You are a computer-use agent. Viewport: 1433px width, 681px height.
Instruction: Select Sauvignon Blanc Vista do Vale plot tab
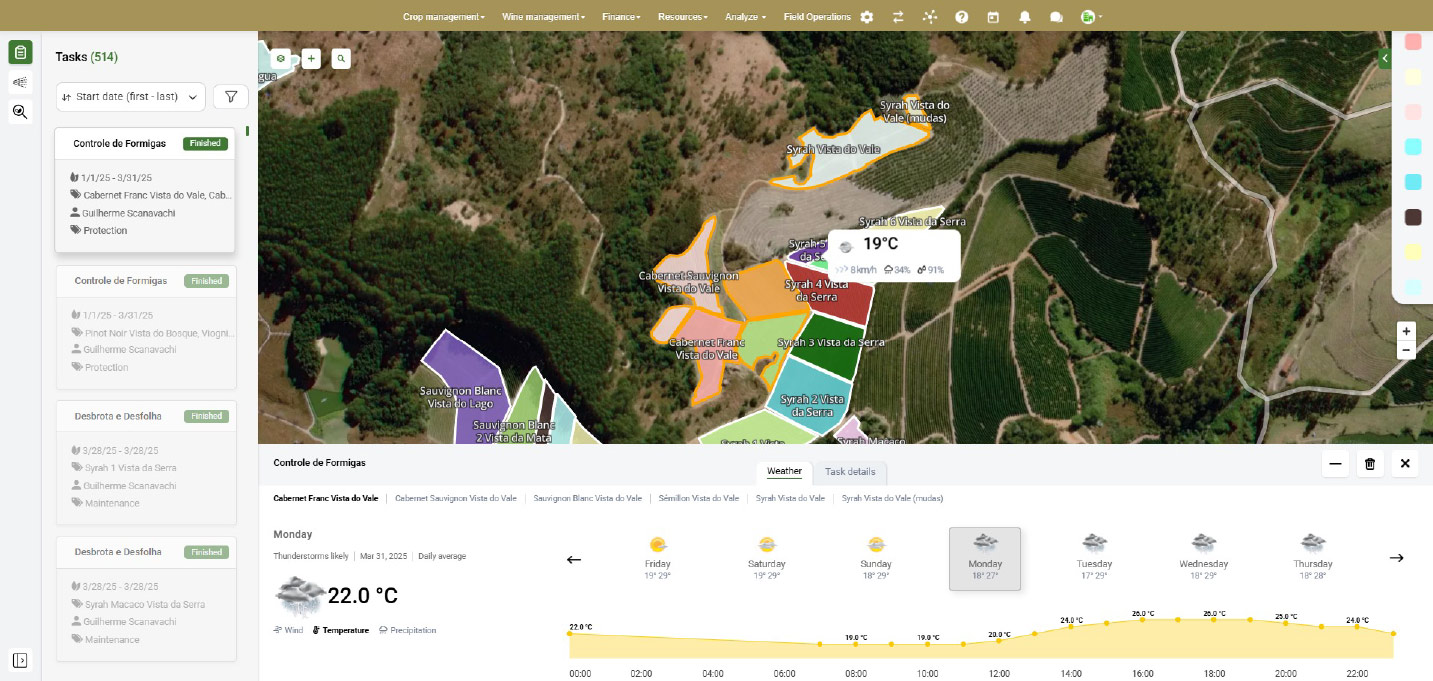[x=587, y=498]
